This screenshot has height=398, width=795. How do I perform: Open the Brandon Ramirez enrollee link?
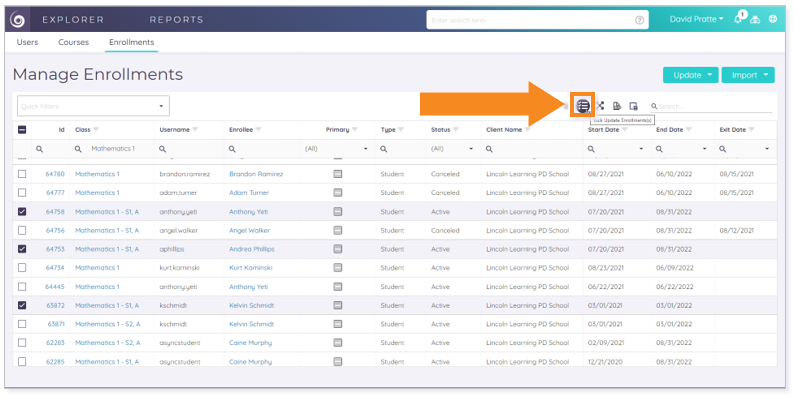256,174
